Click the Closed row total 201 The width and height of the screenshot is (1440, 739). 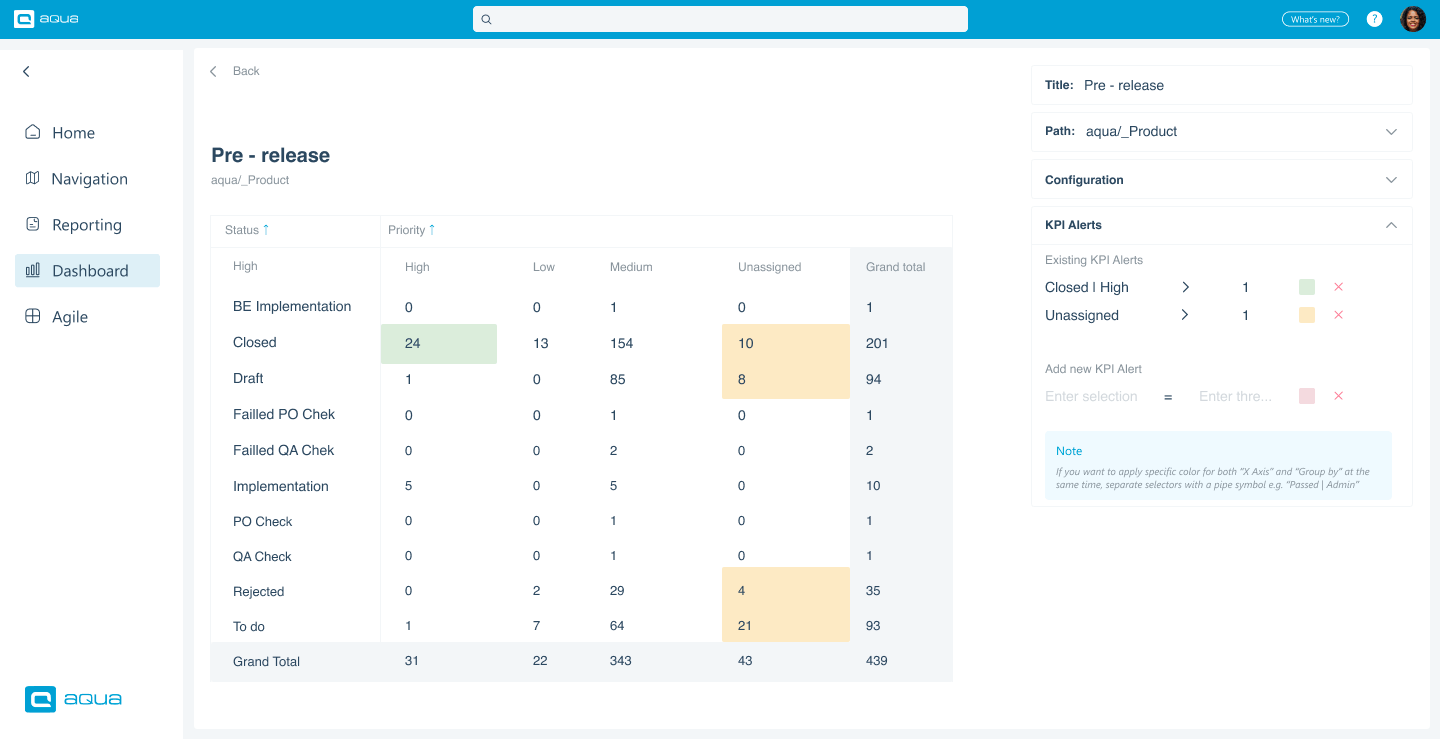click(877, 344)
